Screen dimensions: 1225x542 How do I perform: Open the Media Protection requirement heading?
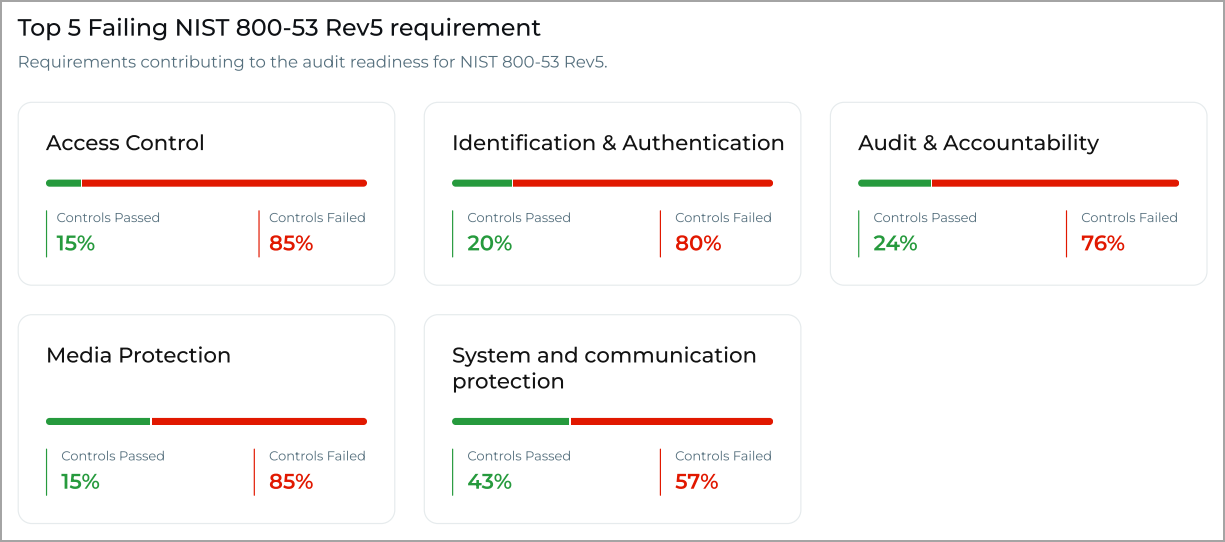(x=138, y=355)
